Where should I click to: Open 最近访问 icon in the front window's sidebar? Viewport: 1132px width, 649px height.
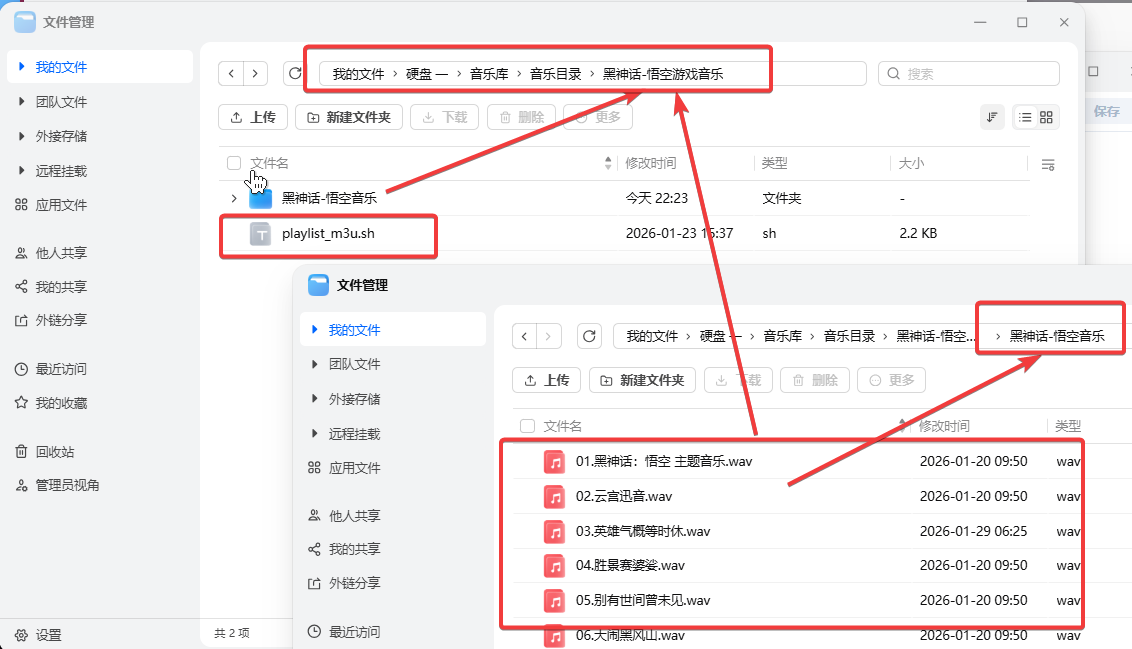[x=314, y=632]
